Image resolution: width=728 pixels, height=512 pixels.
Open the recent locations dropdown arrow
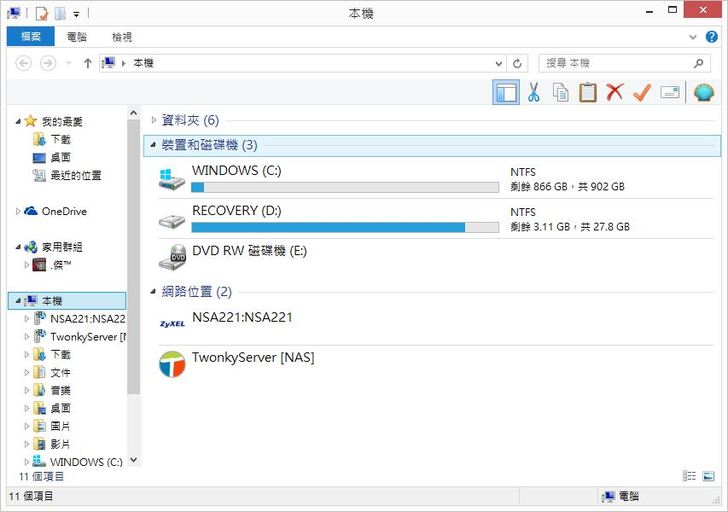click(x=68, y=63)
